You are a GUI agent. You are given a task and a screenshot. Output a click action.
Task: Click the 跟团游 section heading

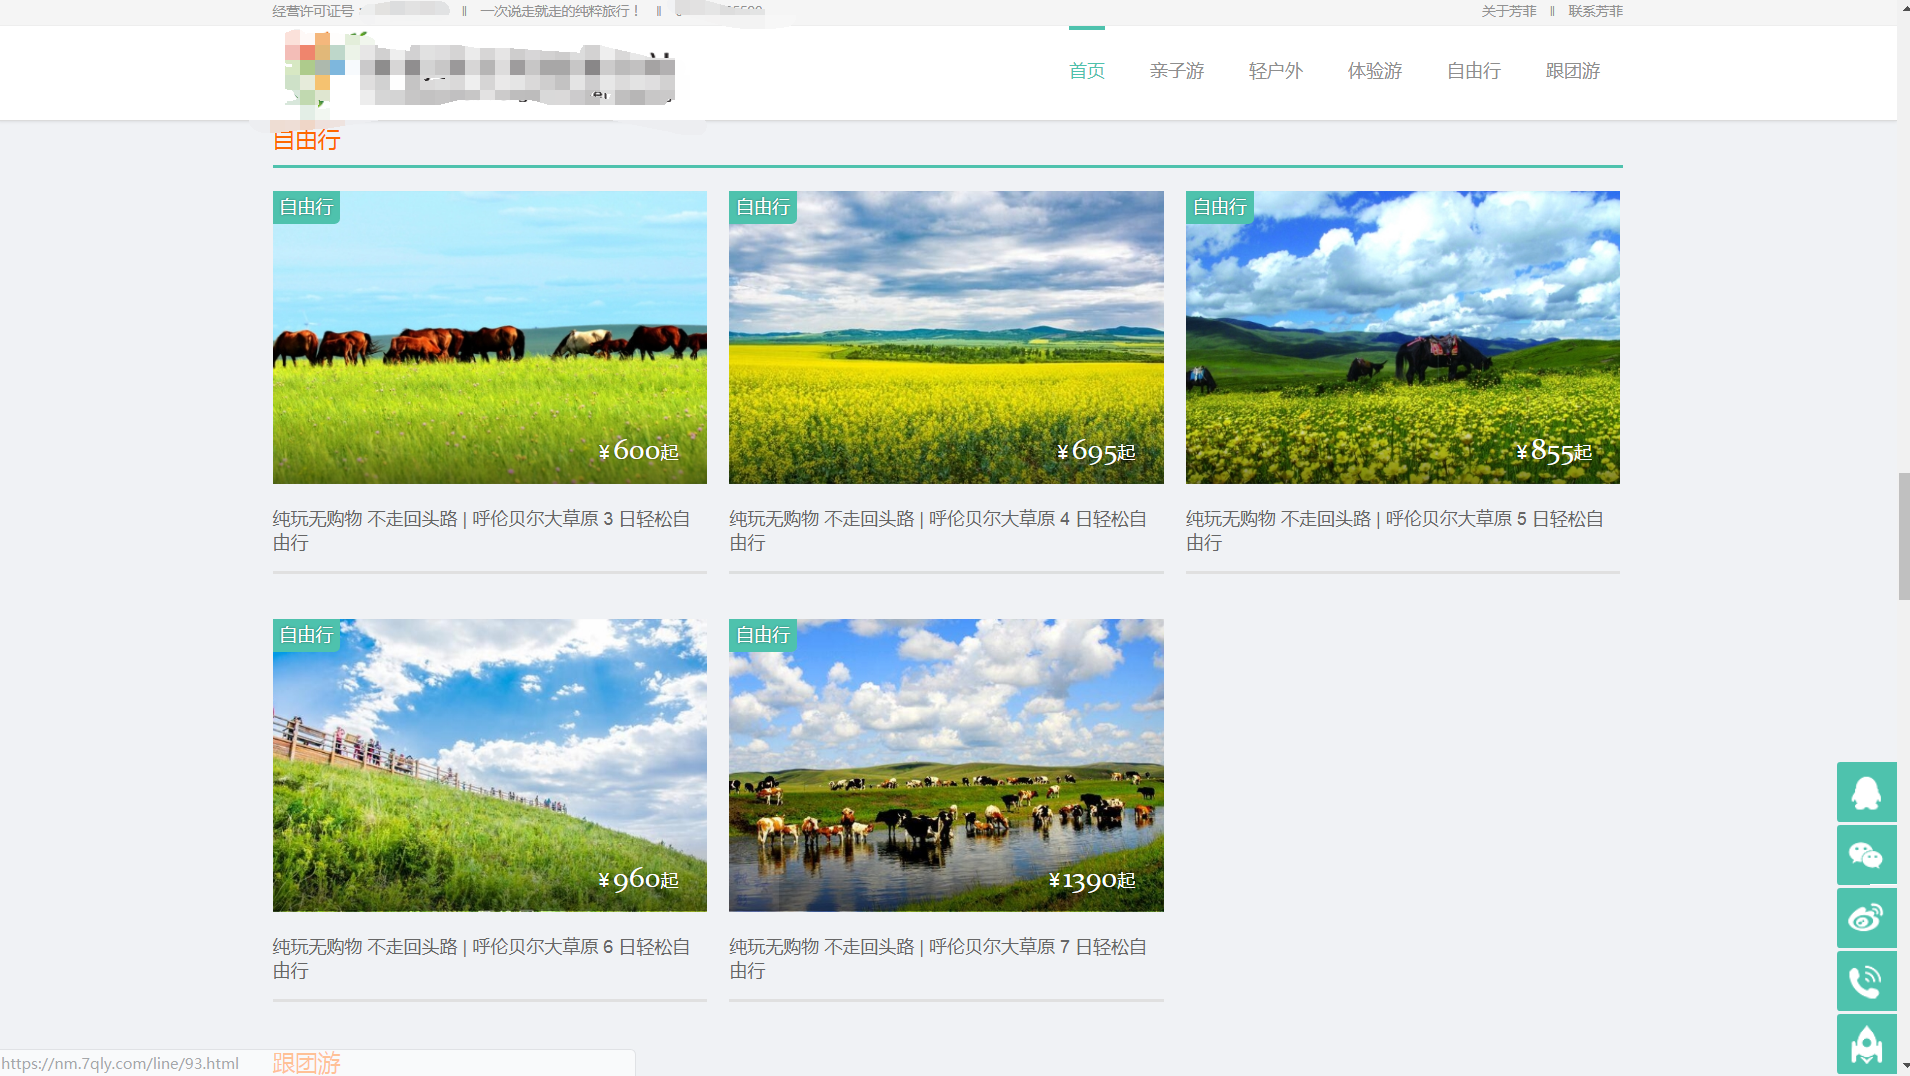307,1063
